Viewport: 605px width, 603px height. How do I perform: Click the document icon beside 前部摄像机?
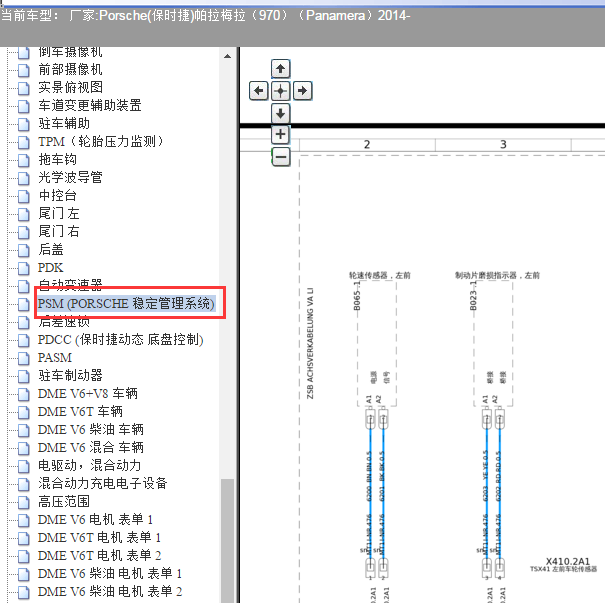pyautogui.click(x=24, y=70)
